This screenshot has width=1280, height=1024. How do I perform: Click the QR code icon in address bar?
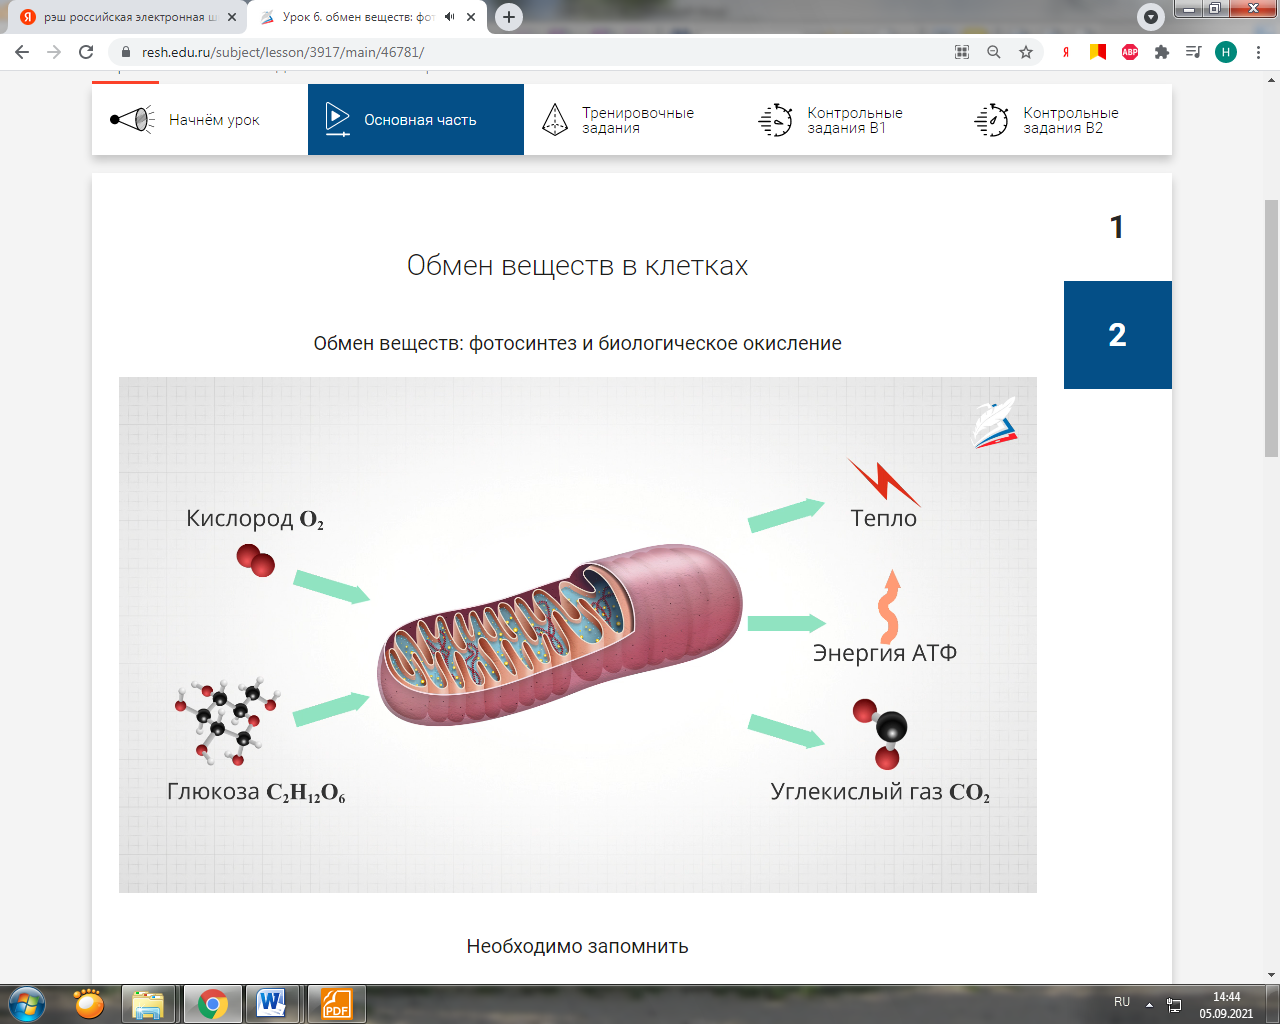tap(962, 52)
